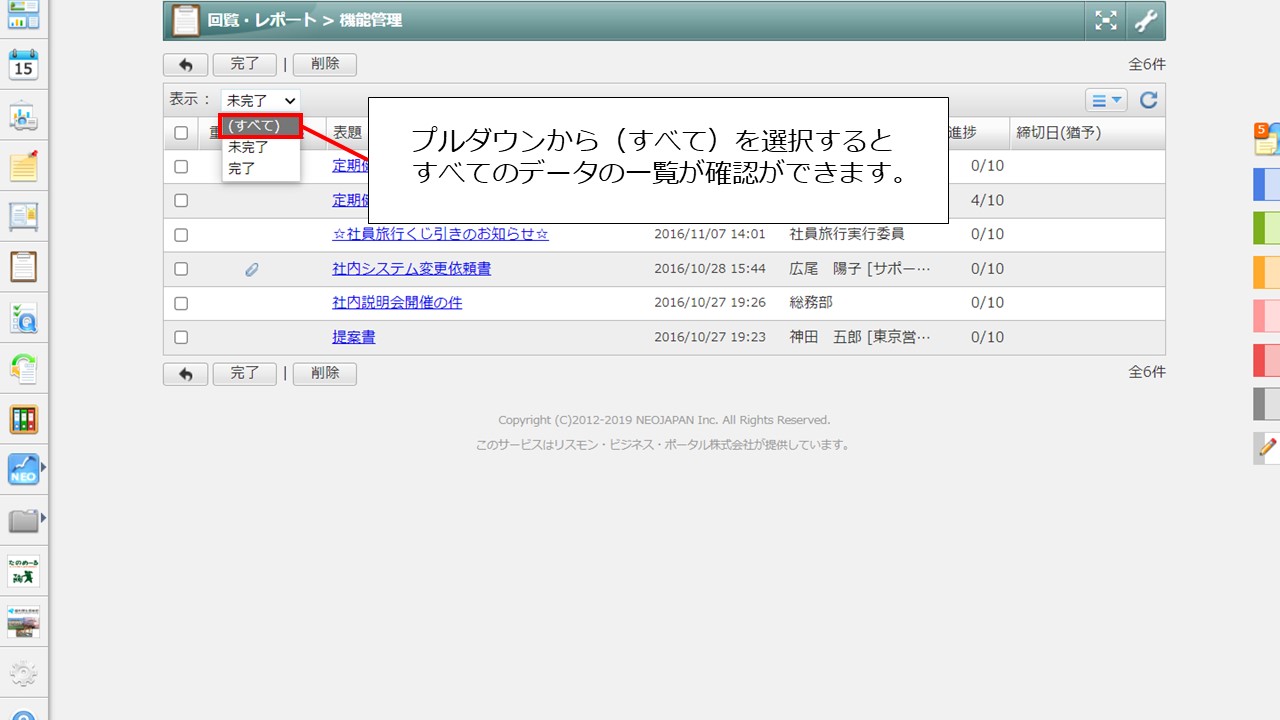Tick the checkbox beside 提案書
The image size is (1280, 720).
(x=181, y=337)
